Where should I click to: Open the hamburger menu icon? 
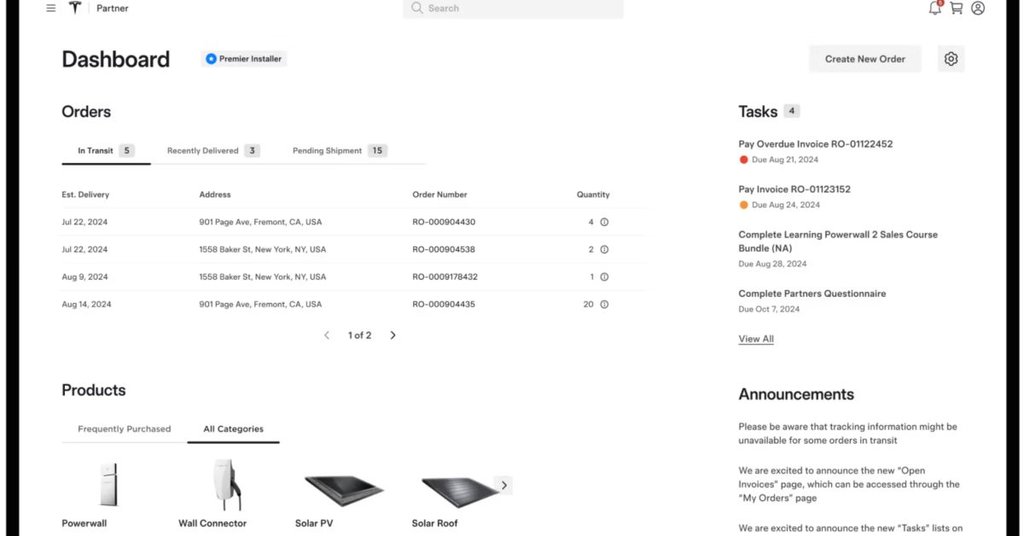(x=51, y=8)
